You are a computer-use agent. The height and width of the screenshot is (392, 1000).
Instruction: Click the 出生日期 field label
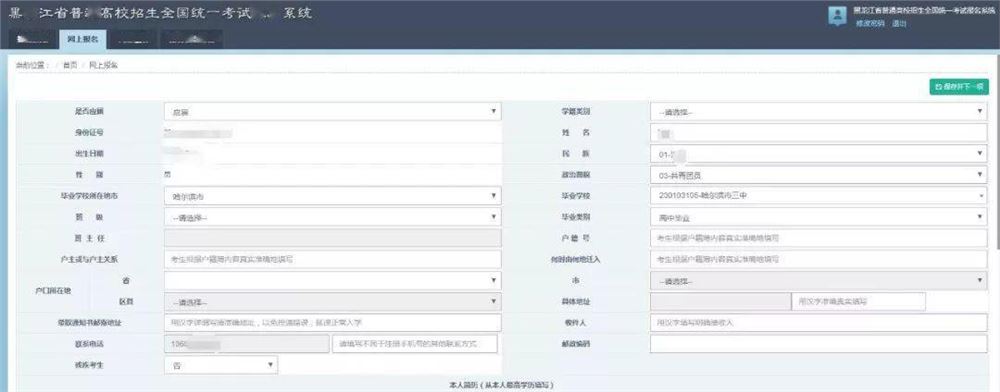pos(89,154)
